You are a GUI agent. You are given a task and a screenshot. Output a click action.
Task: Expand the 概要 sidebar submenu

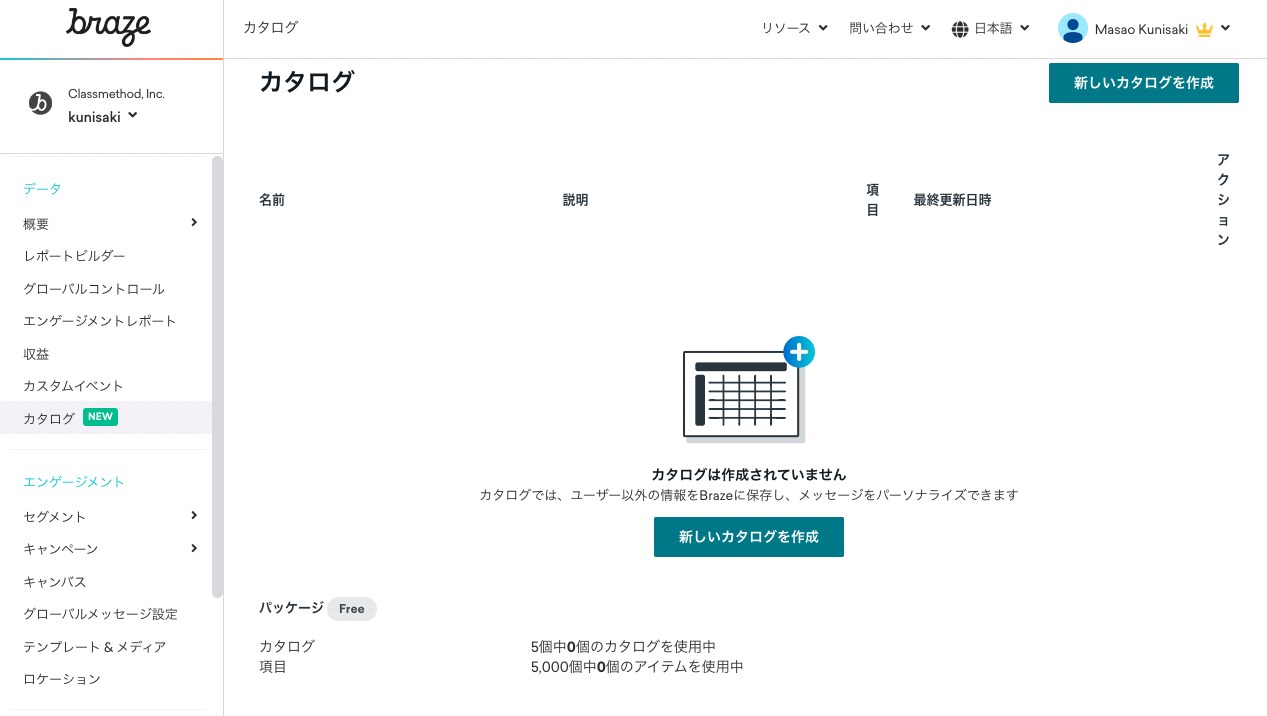(194, 223)
